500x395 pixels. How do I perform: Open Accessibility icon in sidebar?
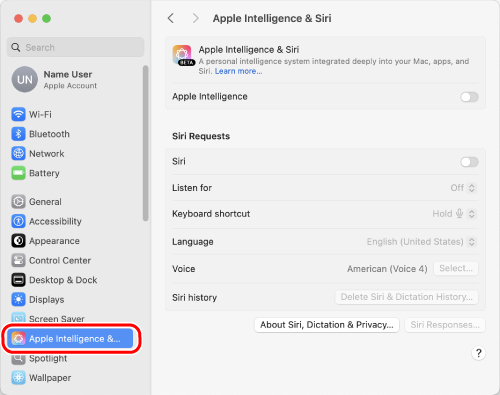tap(18, 221)
